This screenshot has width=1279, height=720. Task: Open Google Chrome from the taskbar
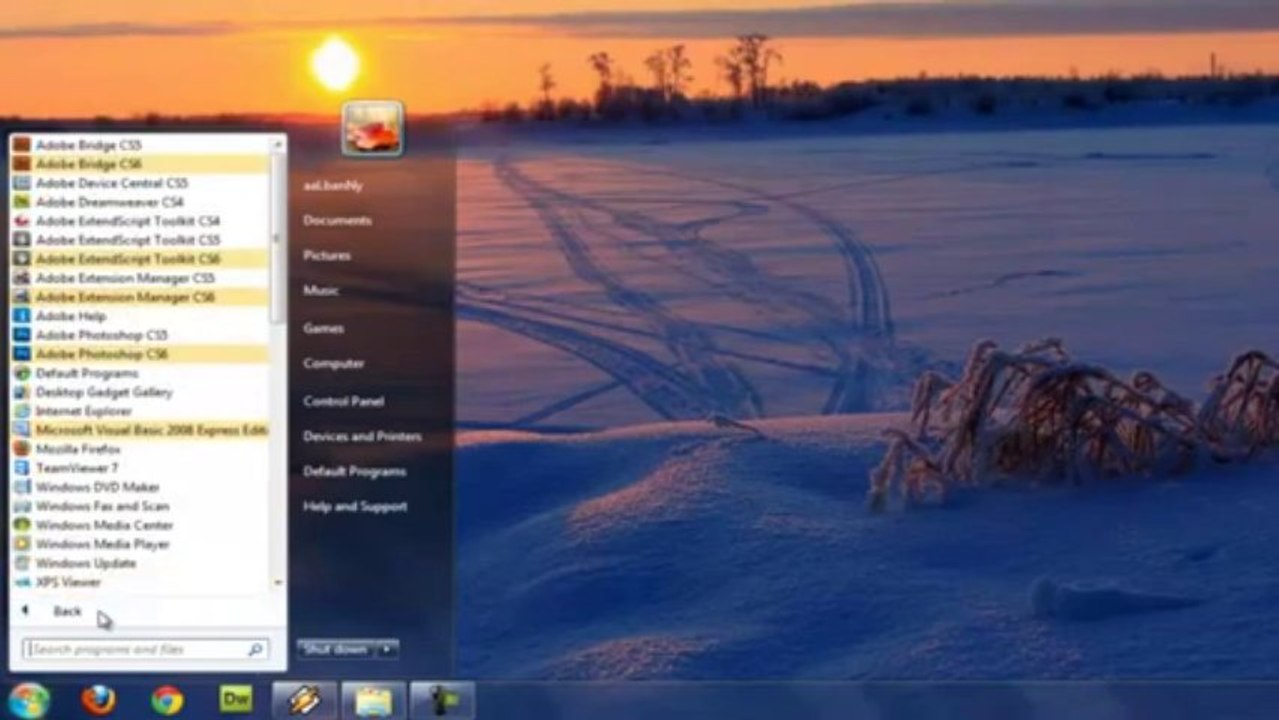click(167, 700)
